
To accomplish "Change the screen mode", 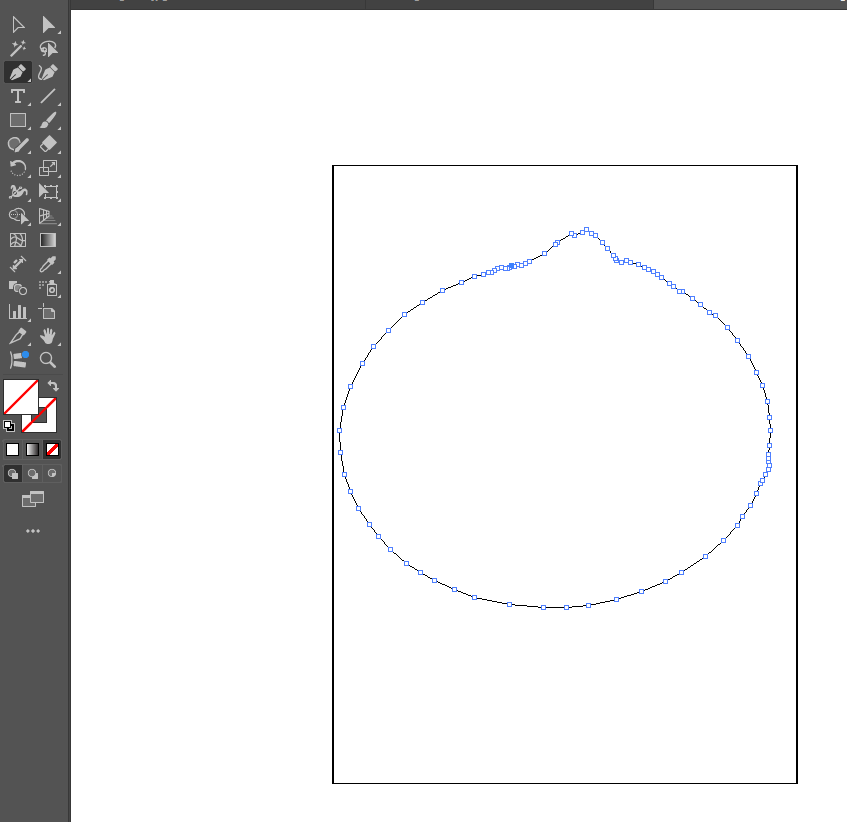I will [x=33, y=500].
